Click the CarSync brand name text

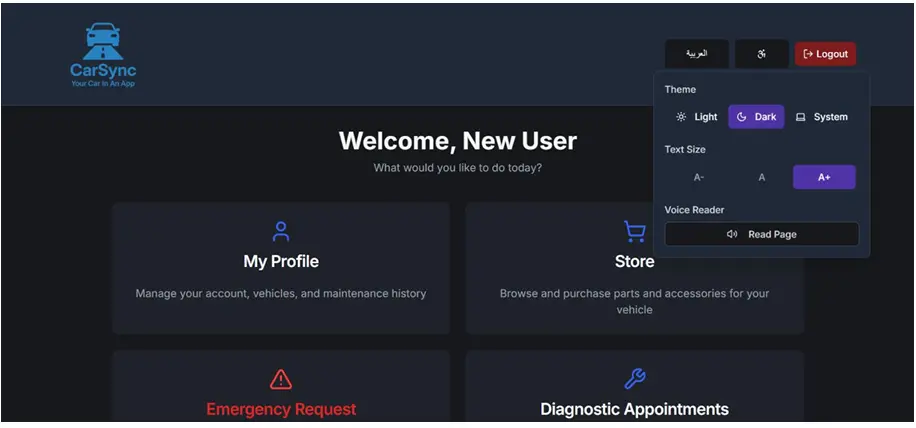click(x=103, y=71)
